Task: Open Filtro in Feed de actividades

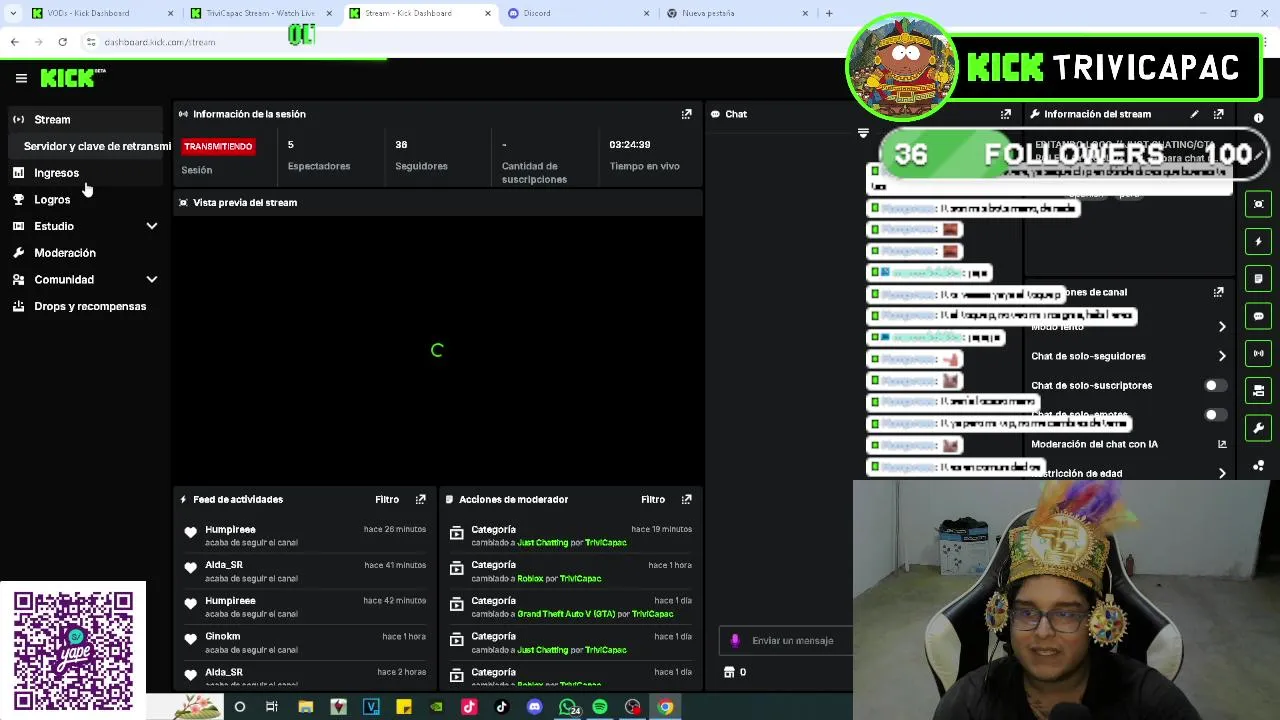Action: coord(387,499)
